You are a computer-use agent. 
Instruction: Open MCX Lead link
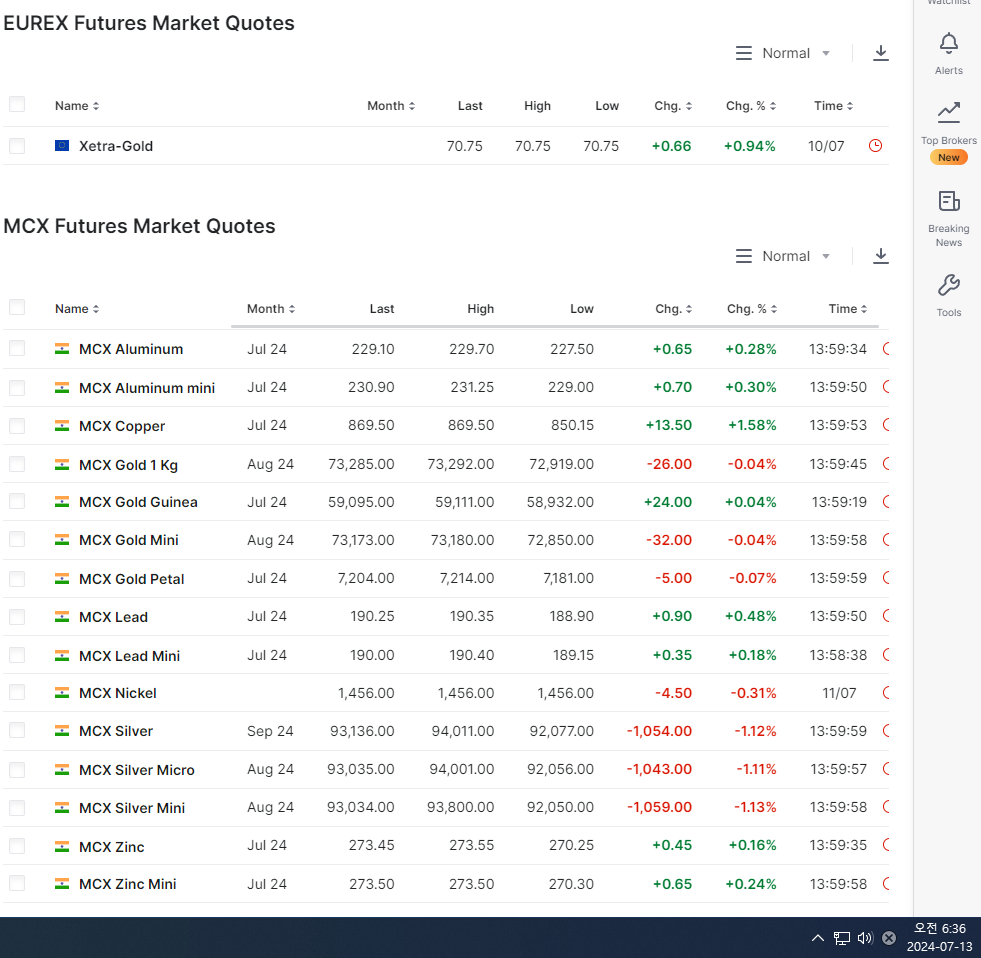tap(113, 617)
